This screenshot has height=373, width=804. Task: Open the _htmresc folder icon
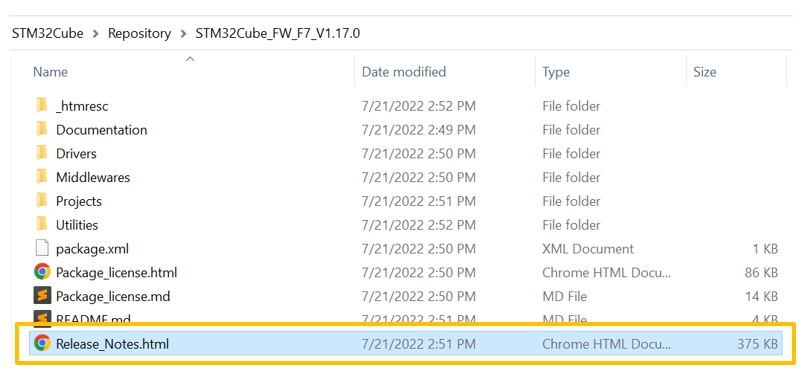42,106
